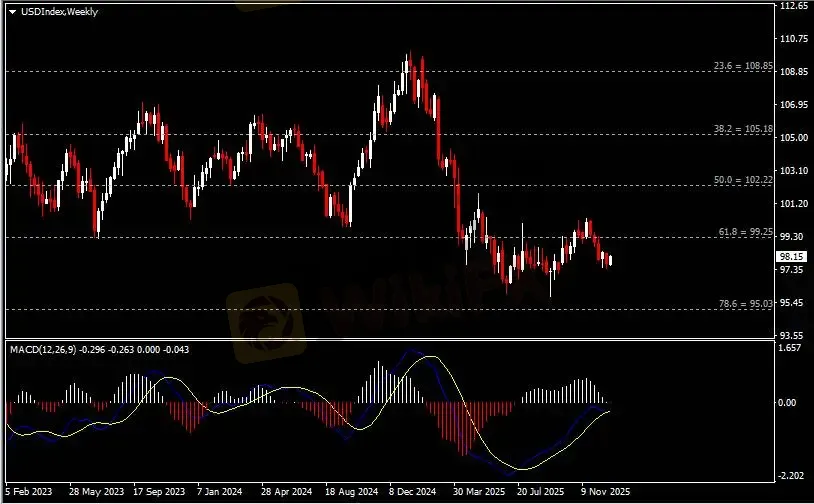Select the 1.657 MACD scale value
The height and width of the screenshot is (504, 814).
(x=790, y=348)
